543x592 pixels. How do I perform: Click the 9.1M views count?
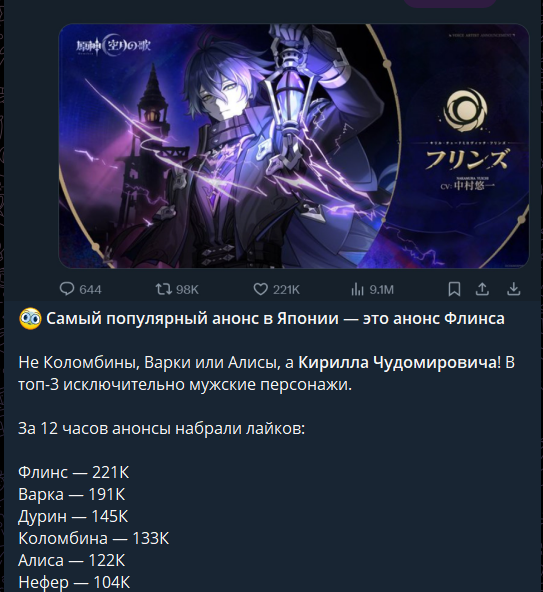click(x=381, y=290)
